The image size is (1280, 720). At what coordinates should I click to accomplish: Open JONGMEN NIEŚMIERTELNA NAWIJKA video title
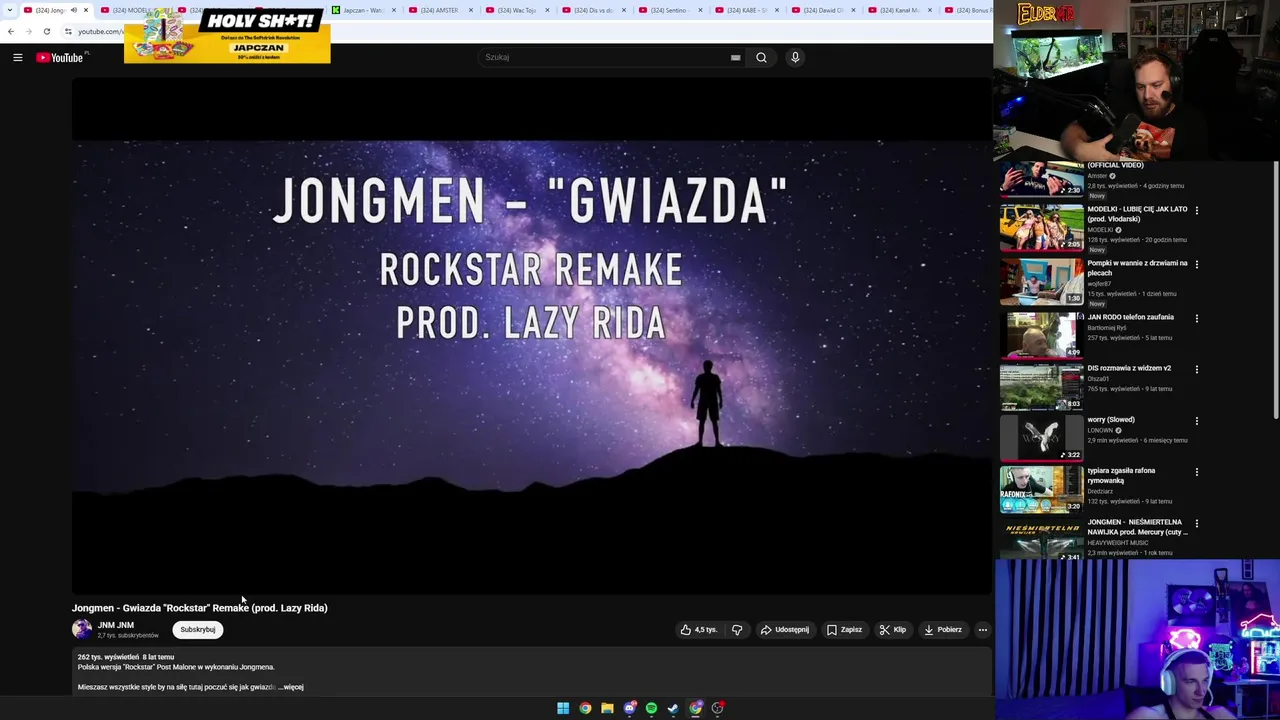[1138, 527]
